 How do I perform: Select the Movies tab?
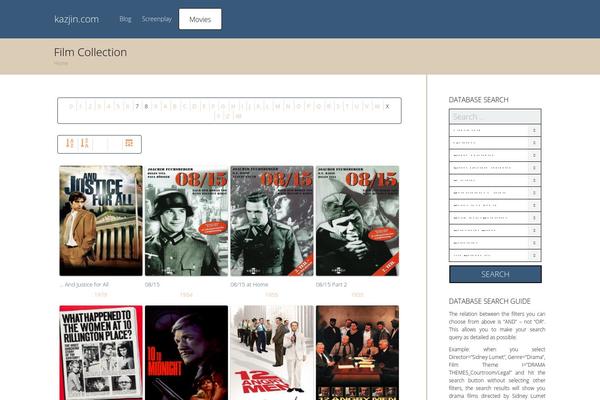click(200, 19)
